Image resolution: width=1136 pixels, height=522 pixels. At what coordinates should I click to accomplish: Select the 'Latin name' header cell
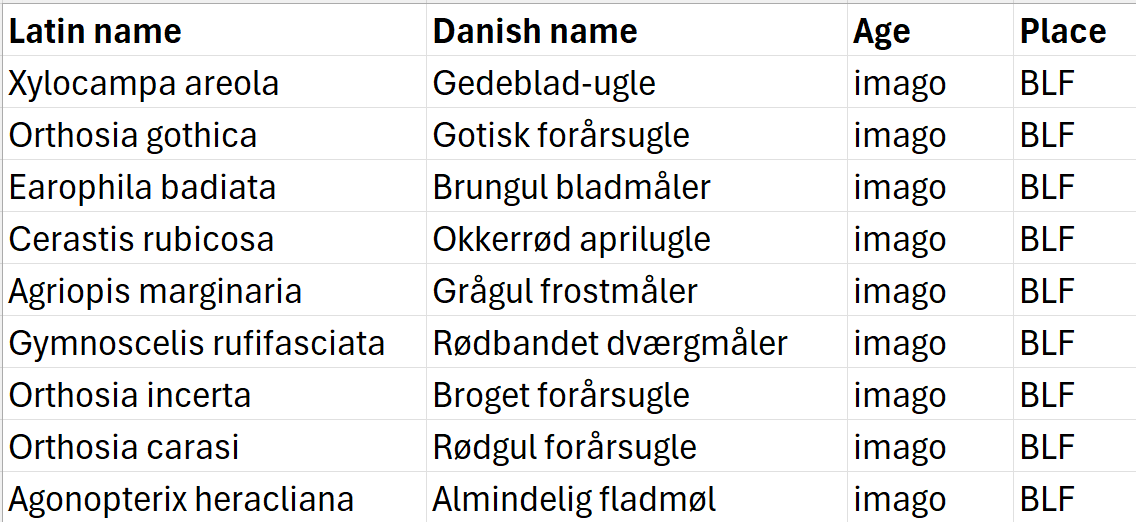[95, 31]
